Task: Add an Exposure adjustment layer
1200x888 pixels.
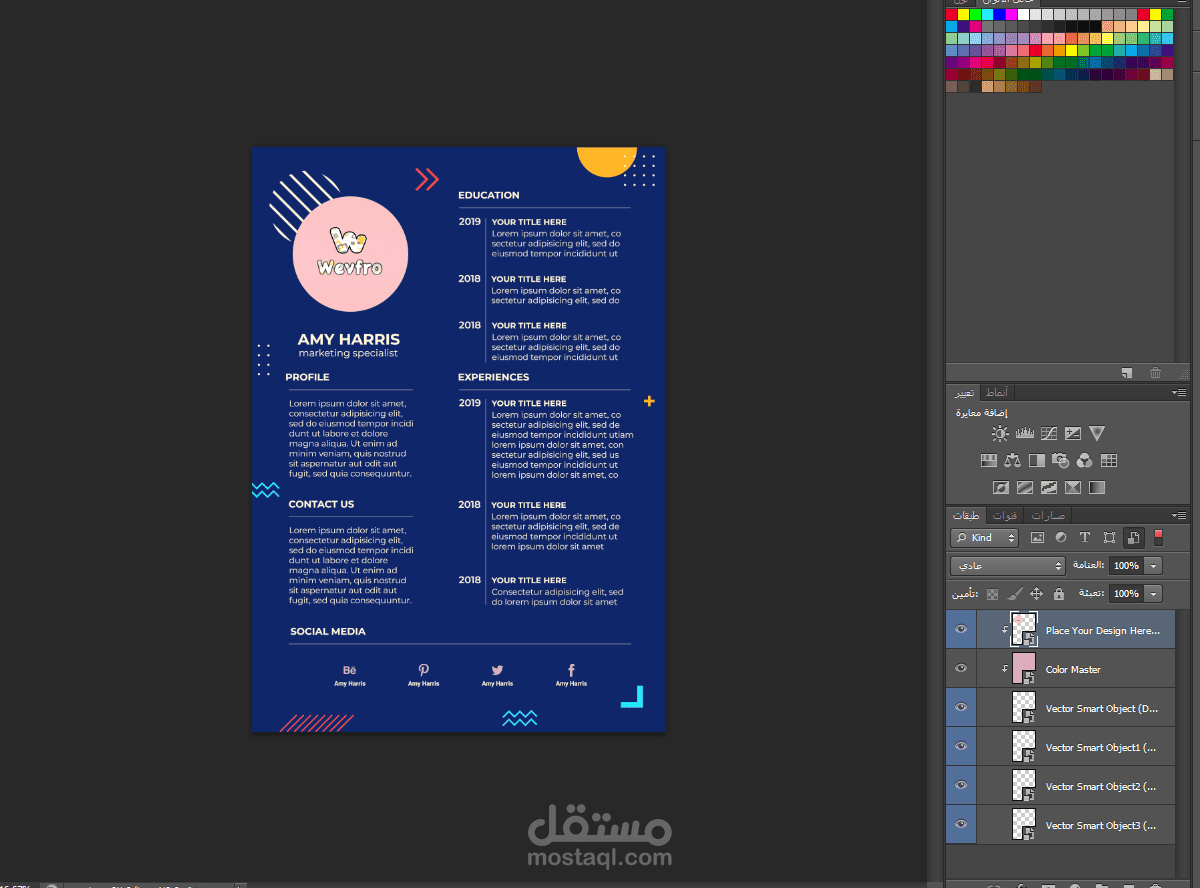Action: tap(1073, 433)
